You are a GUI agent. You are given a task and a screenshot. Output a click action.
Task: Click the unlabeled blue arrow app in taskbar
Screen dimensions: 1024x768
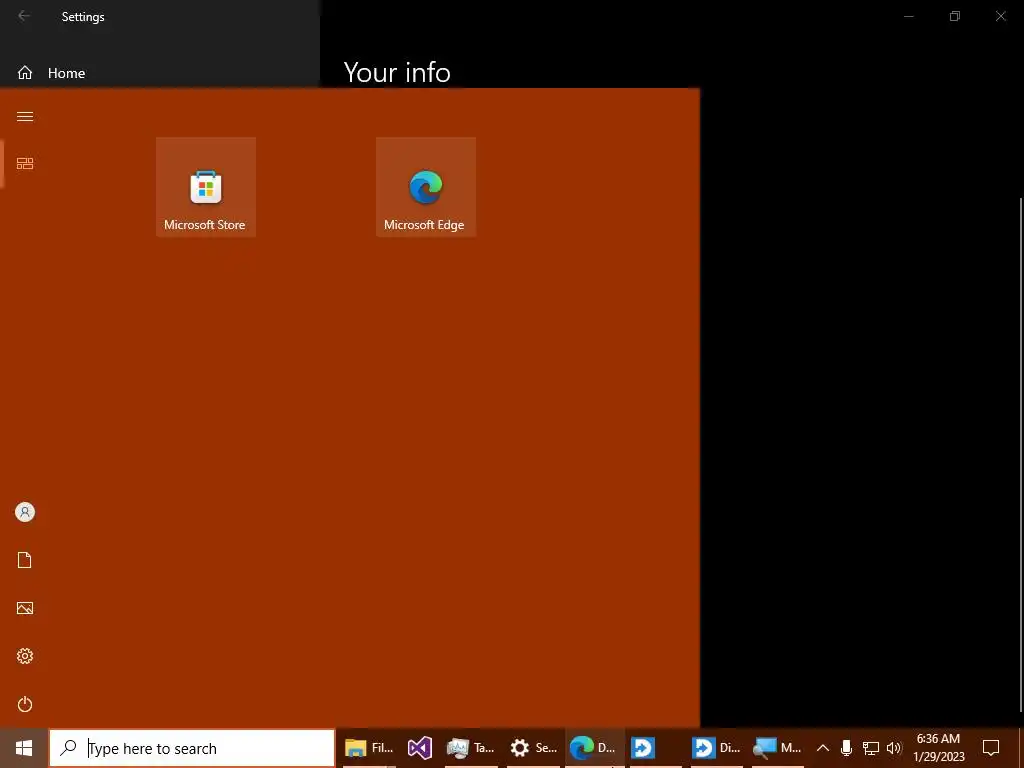coord(643,748)
